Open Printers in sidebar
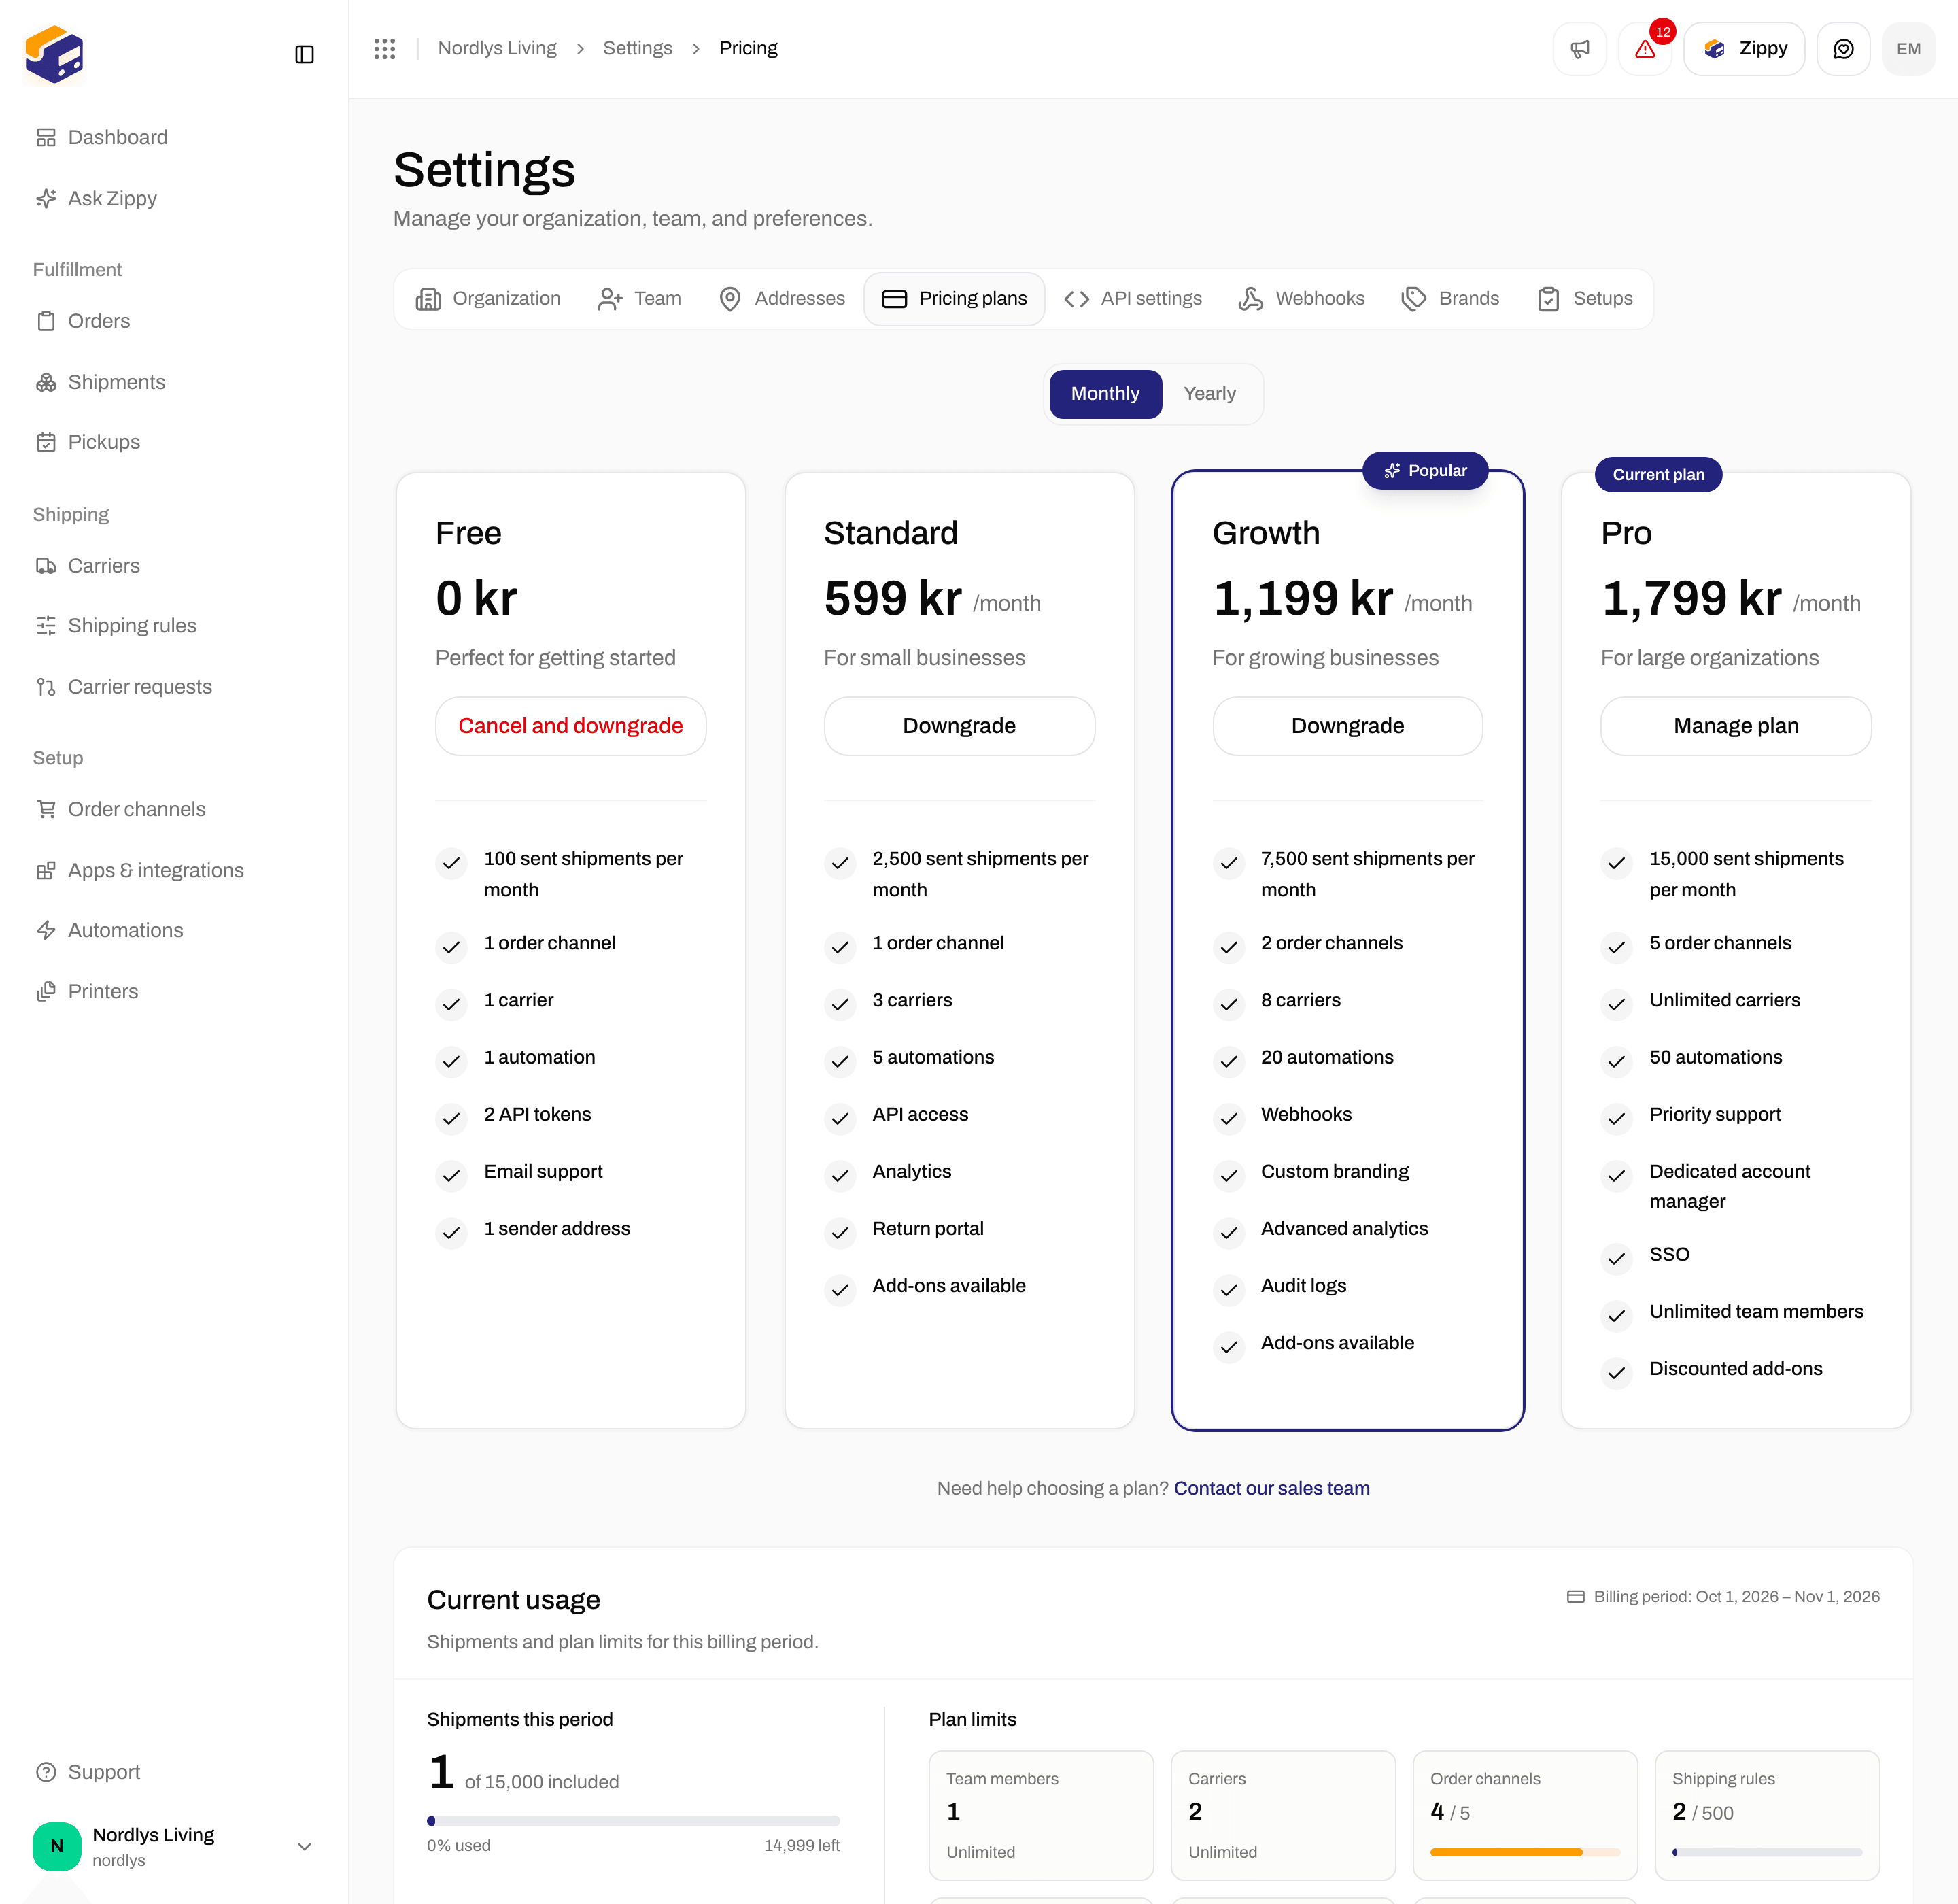This screenshot has width=1958, height=1904. [x=87, y=991]
